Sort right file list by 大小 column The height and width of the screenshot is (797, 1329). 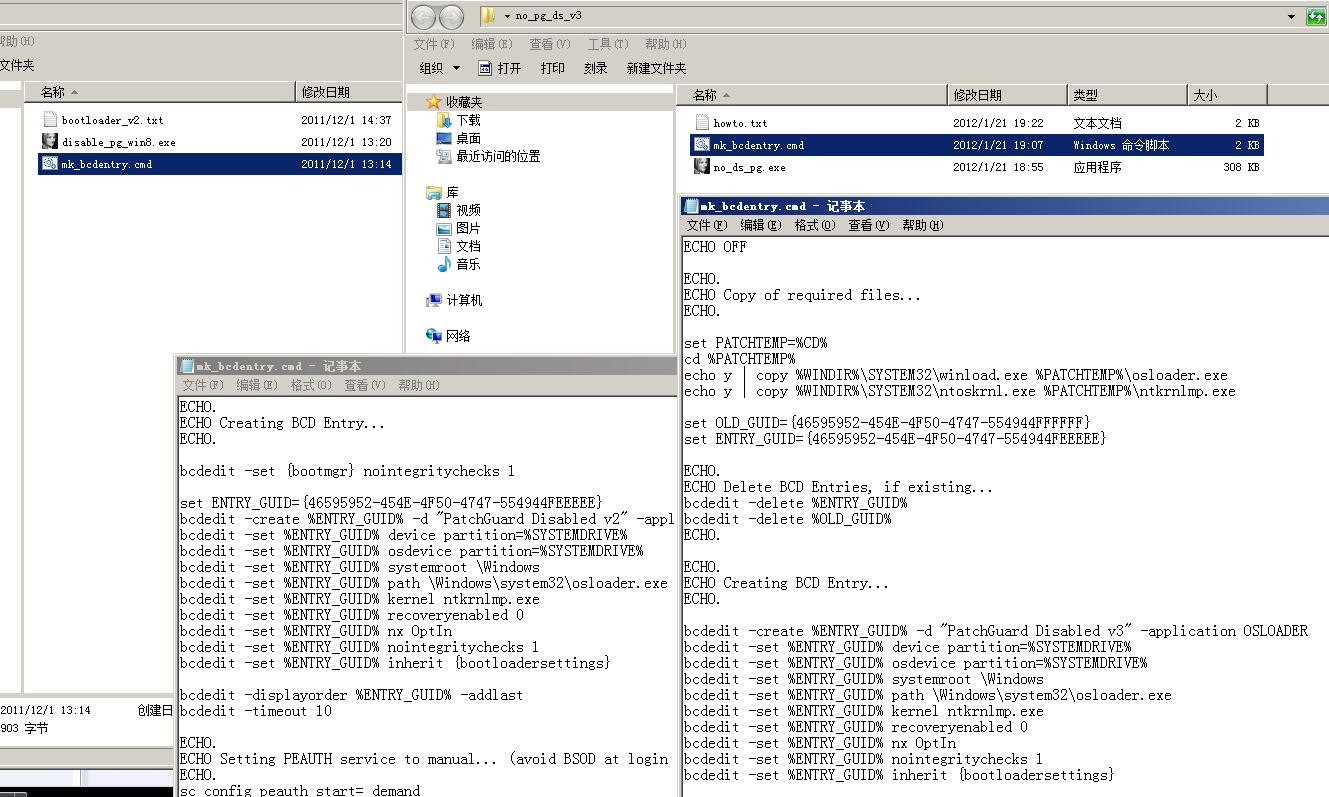click(x=1227, y=95)
